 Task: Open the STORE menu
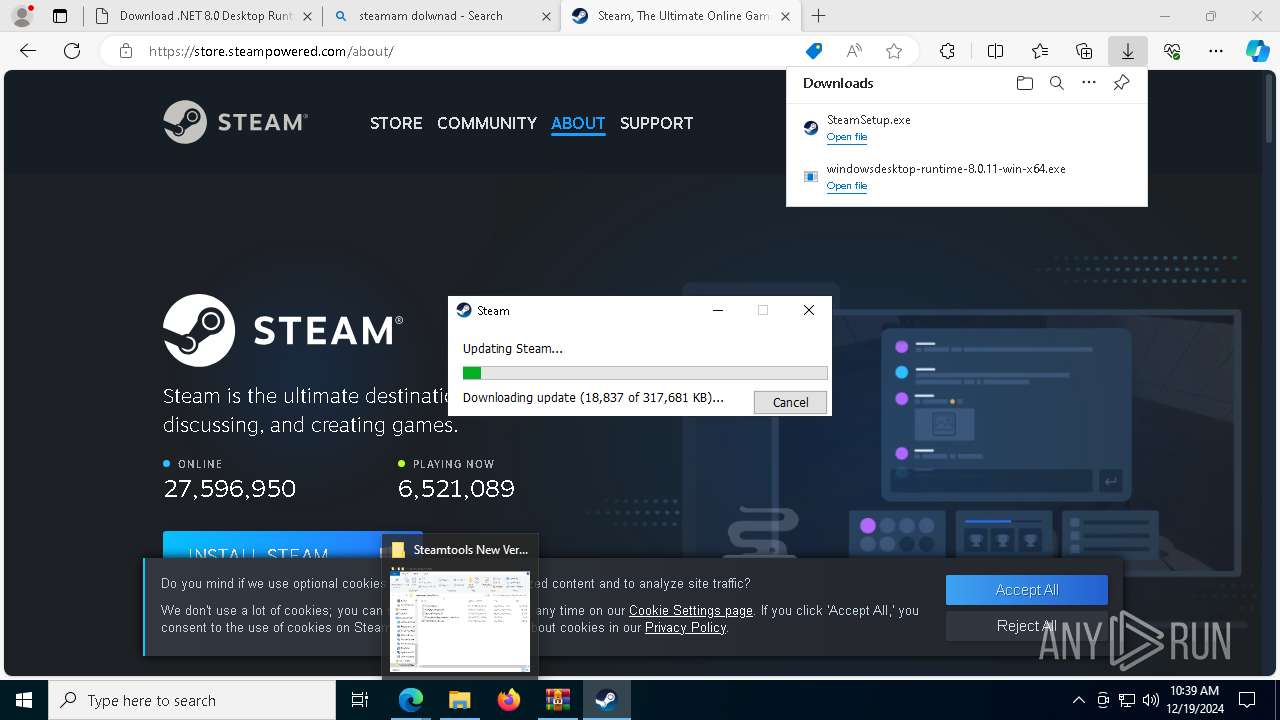pos(396,123)
